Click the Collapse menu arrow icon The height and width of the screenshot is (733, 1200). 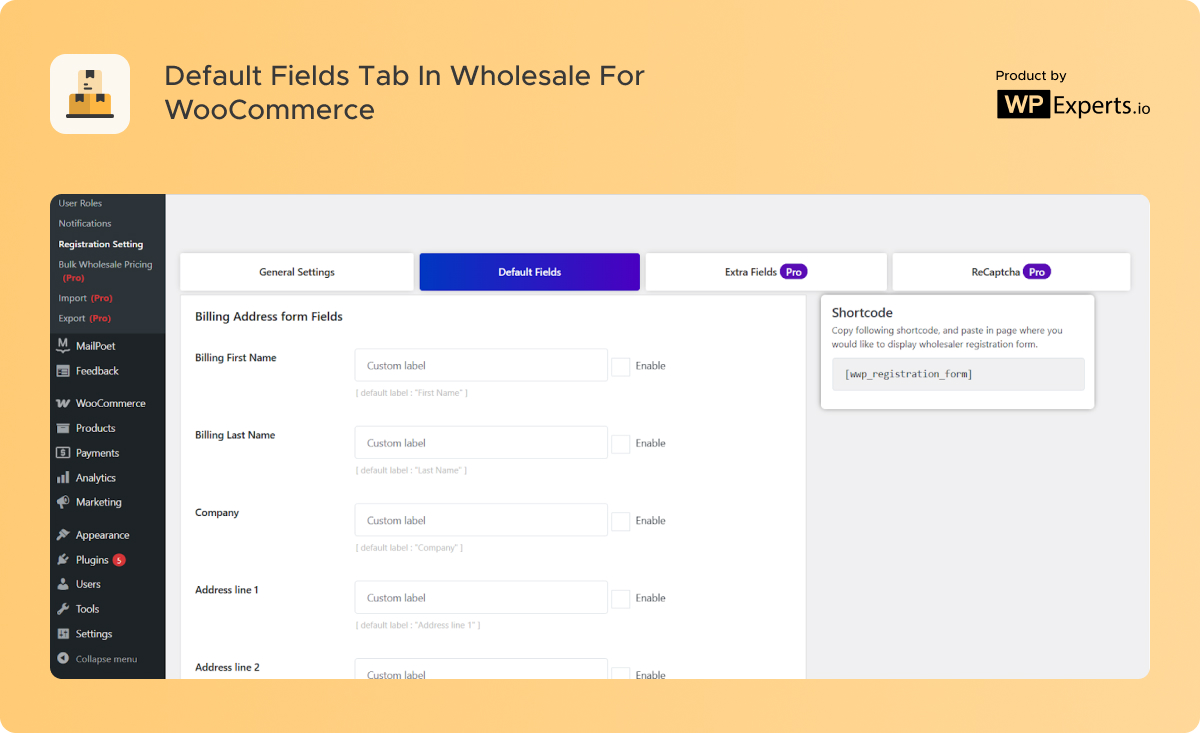pos(63,659)
